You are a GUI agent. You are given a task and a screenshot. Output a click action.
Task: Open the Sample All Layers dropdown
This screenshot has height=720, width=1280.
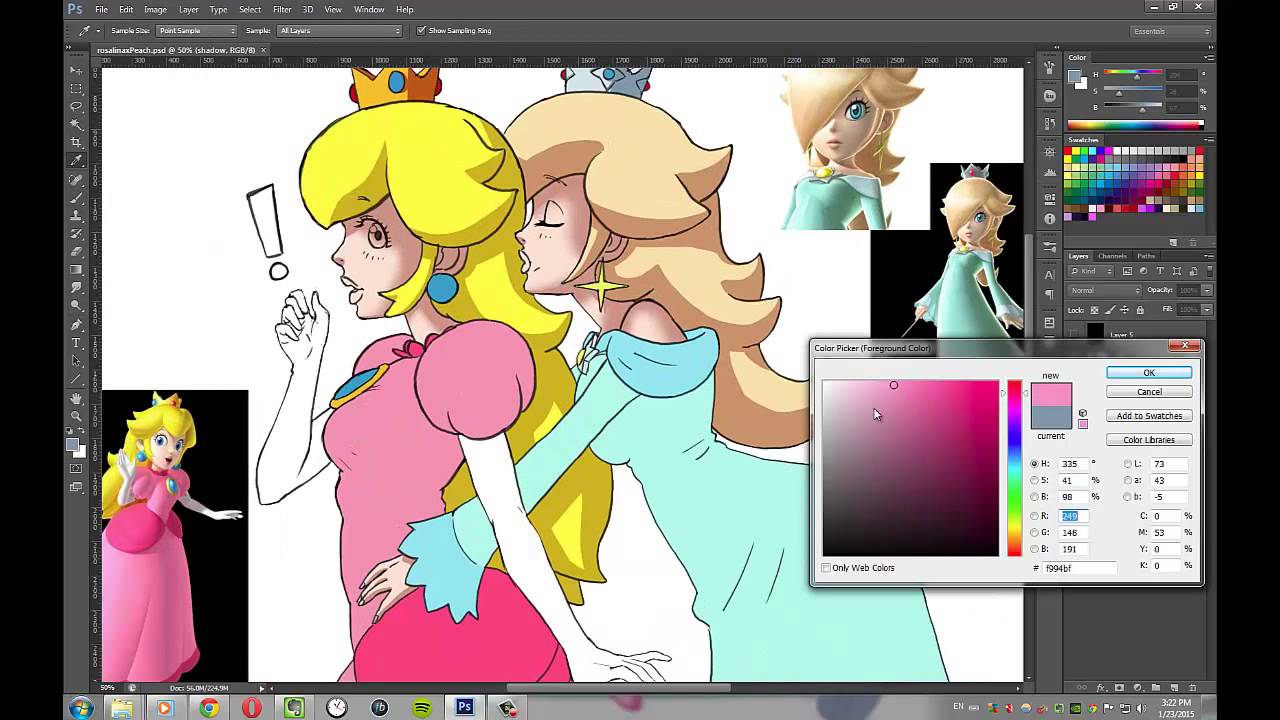tap(339, 31)
